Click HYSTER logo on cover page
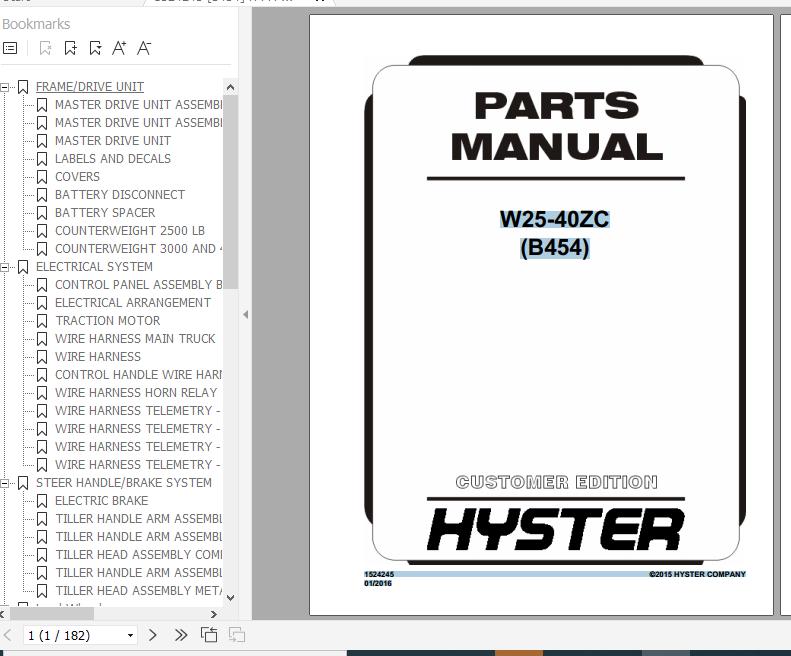 tap(555, 529)
